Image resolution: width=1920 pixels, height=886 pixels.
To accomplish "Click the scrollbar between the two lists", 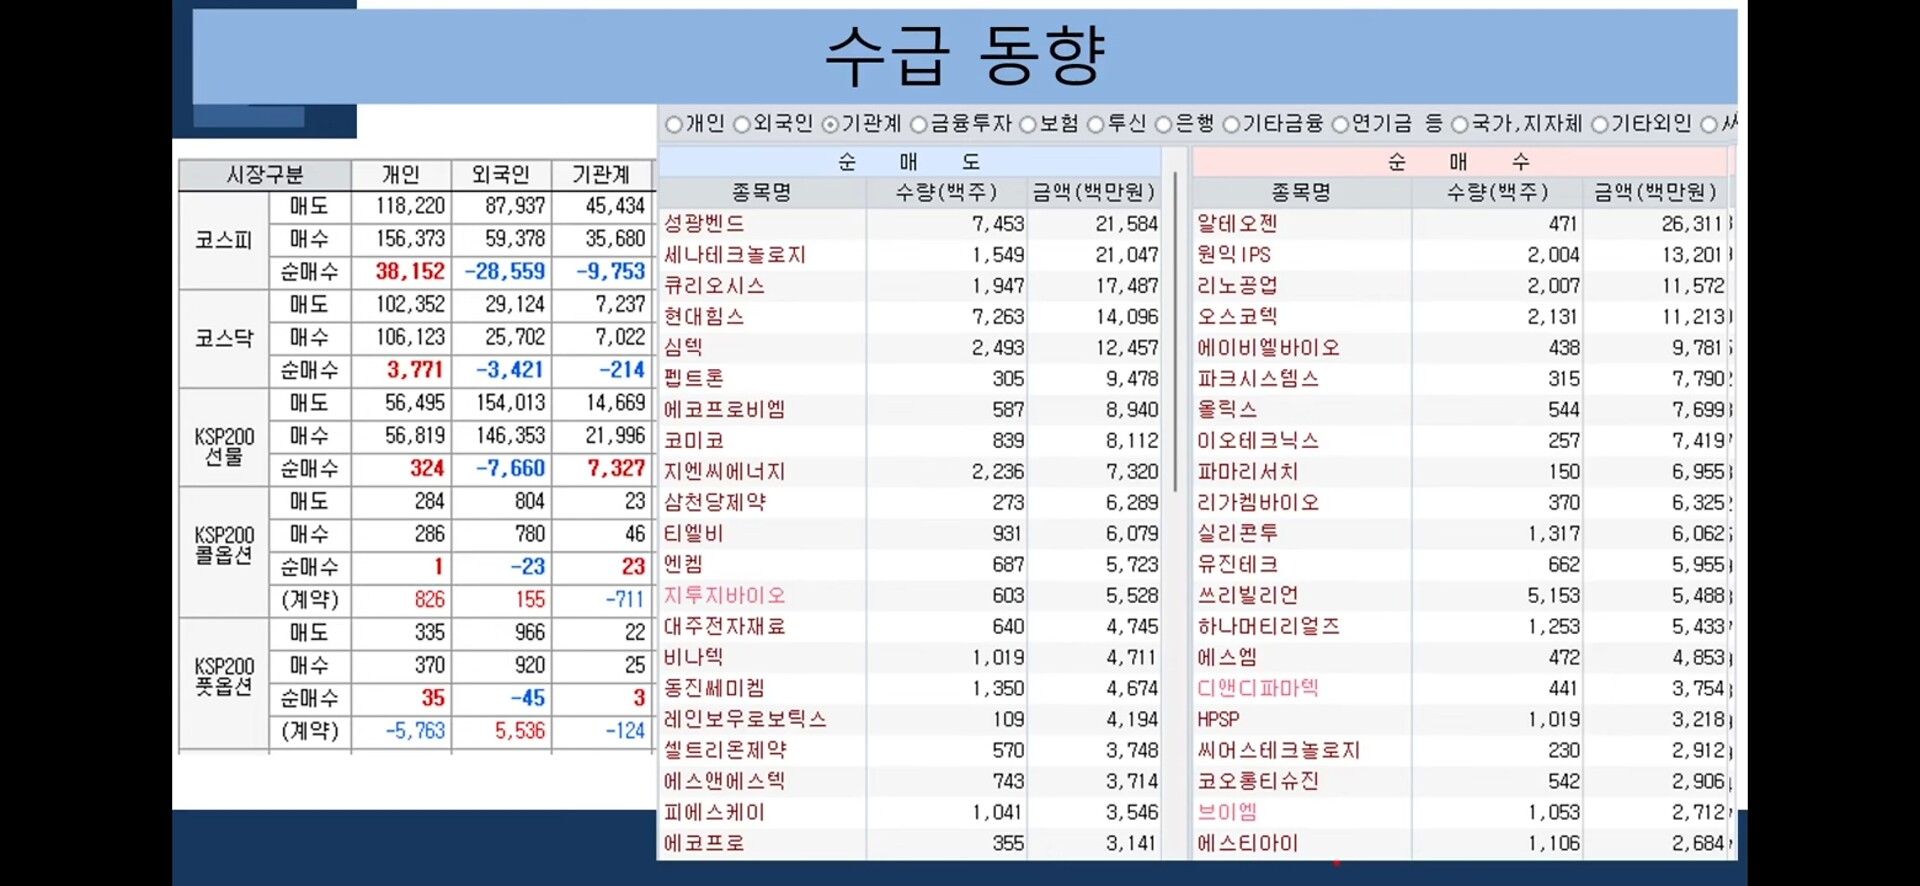I will pyautogui.click(x=1176, y=332).
